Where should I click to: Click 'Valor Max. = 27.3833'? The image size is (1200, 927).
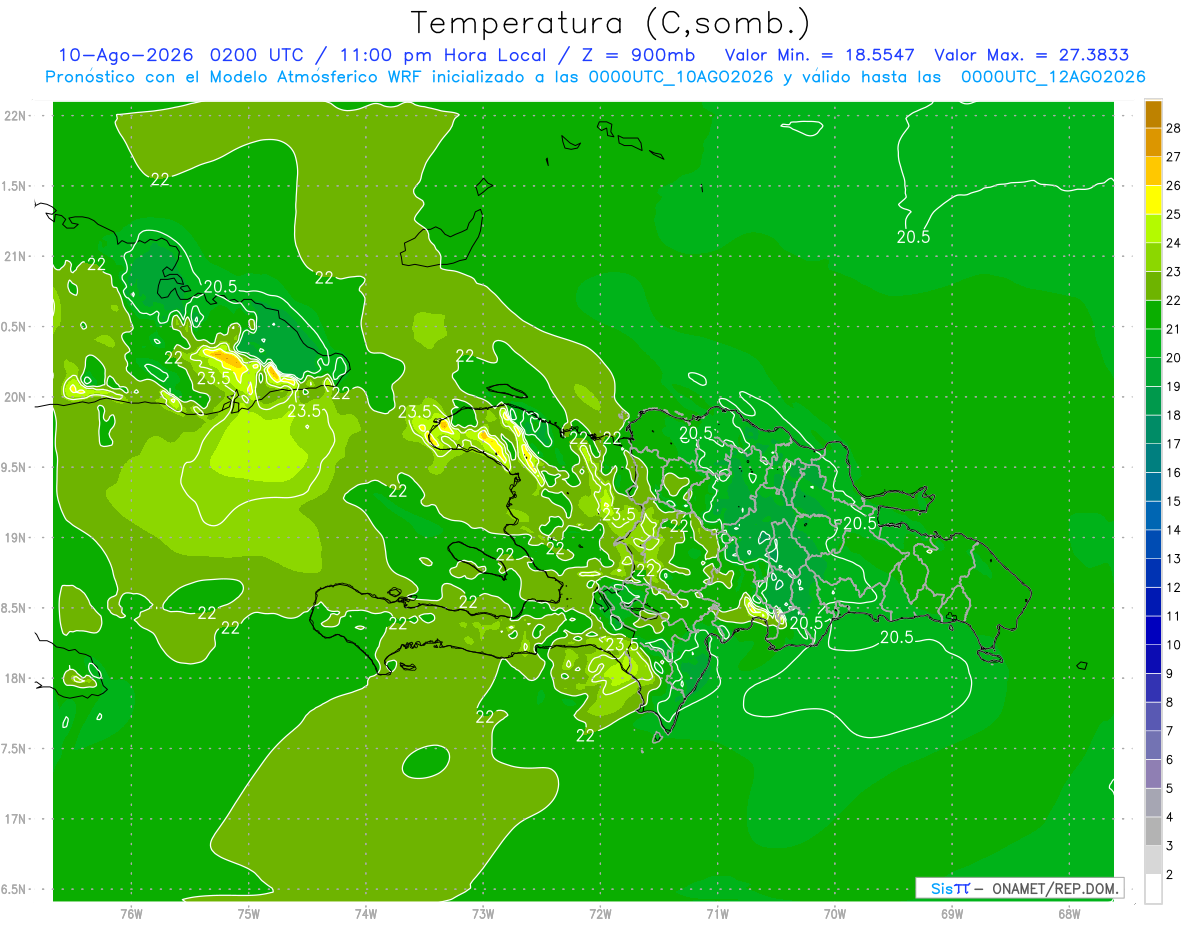coord(1031,55)
